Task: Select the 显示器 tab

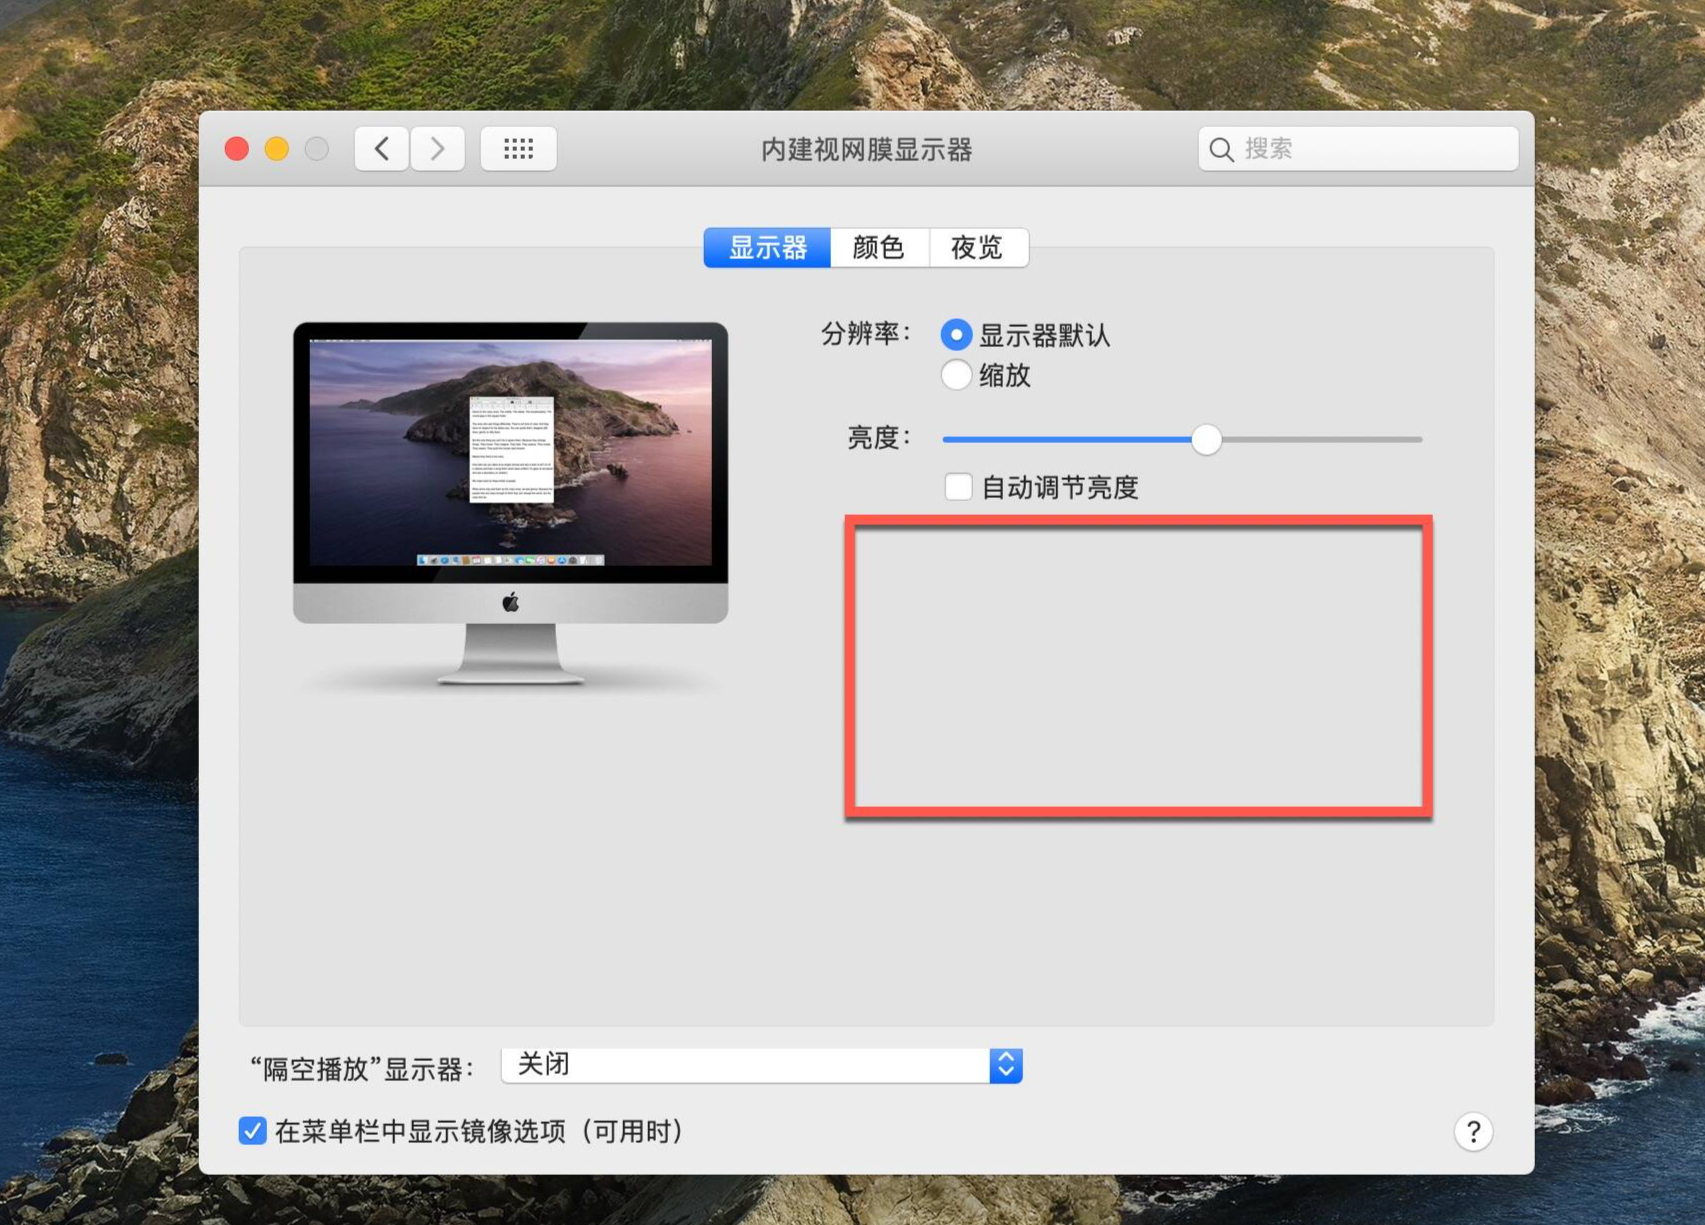Action: [767, 247]
